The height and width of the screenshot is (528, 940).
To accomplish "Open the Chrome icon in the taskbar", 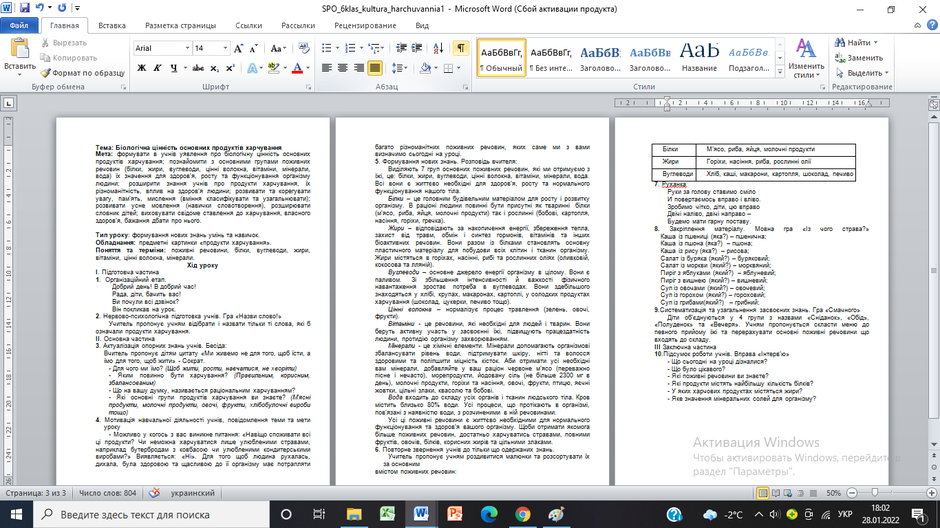I will coord(523,514).
